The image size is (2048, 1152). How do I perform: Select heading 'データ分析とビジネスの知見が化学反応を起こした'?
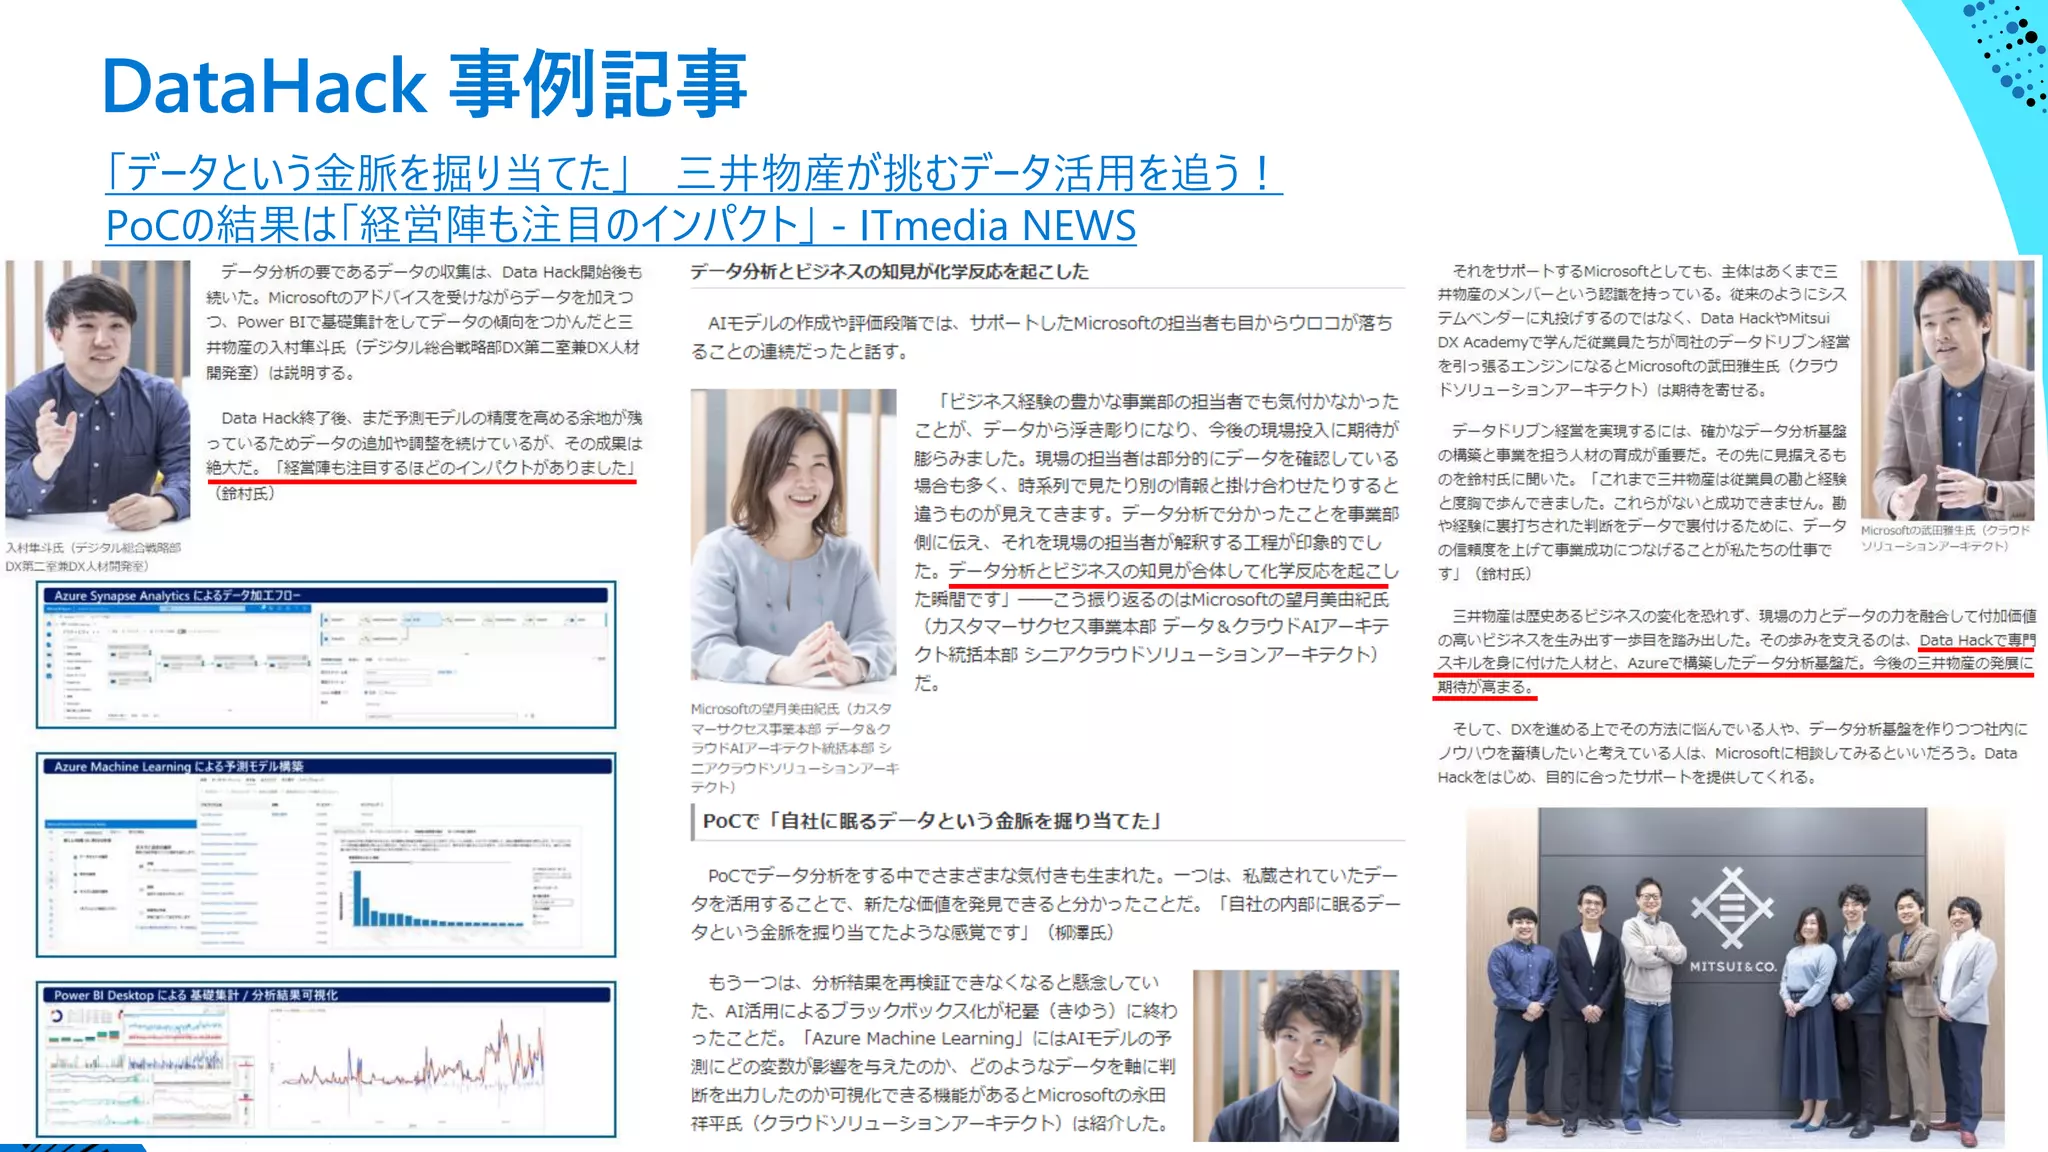889,271
